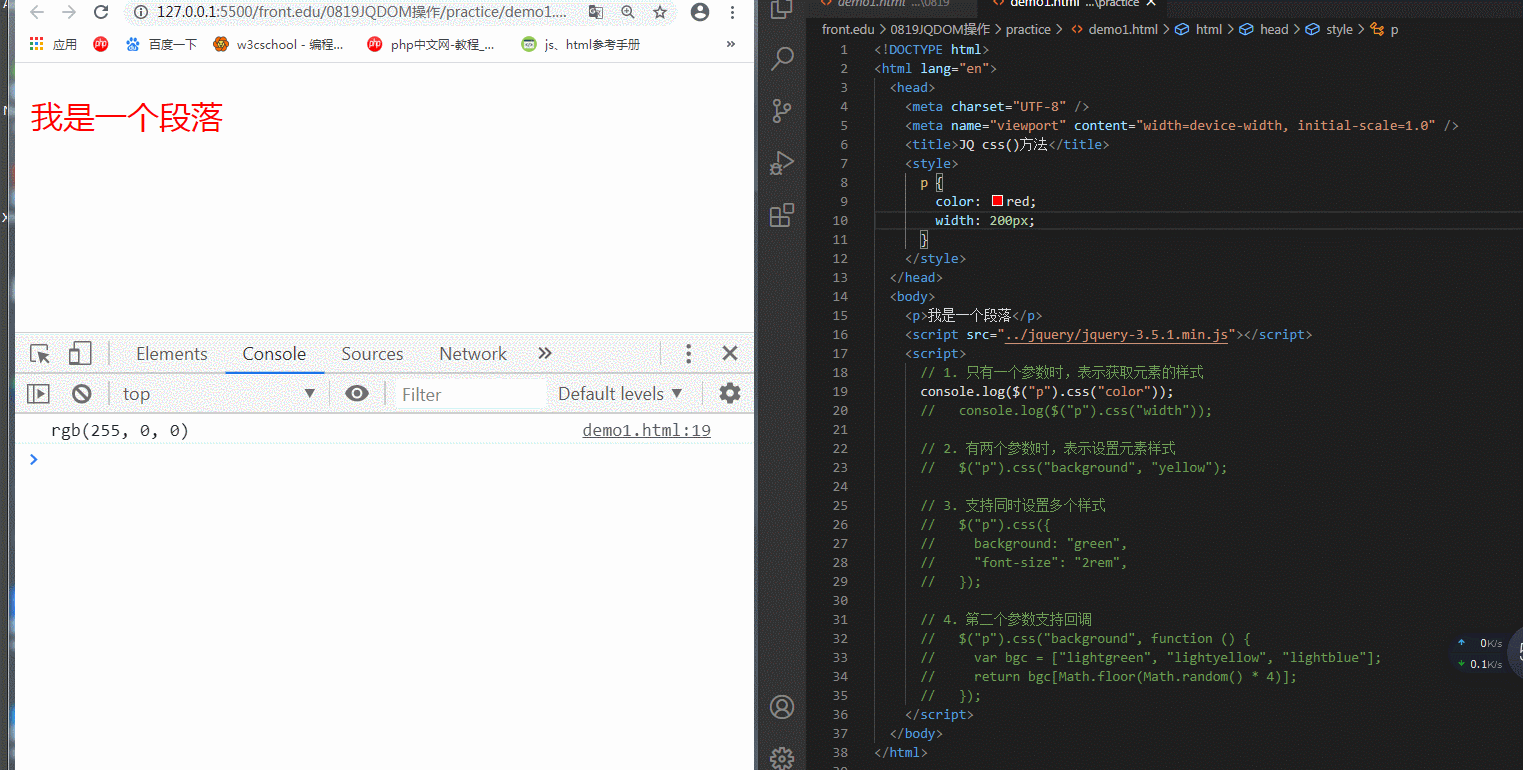
Task: Open VS Code Source Control view
Action: 782,110
